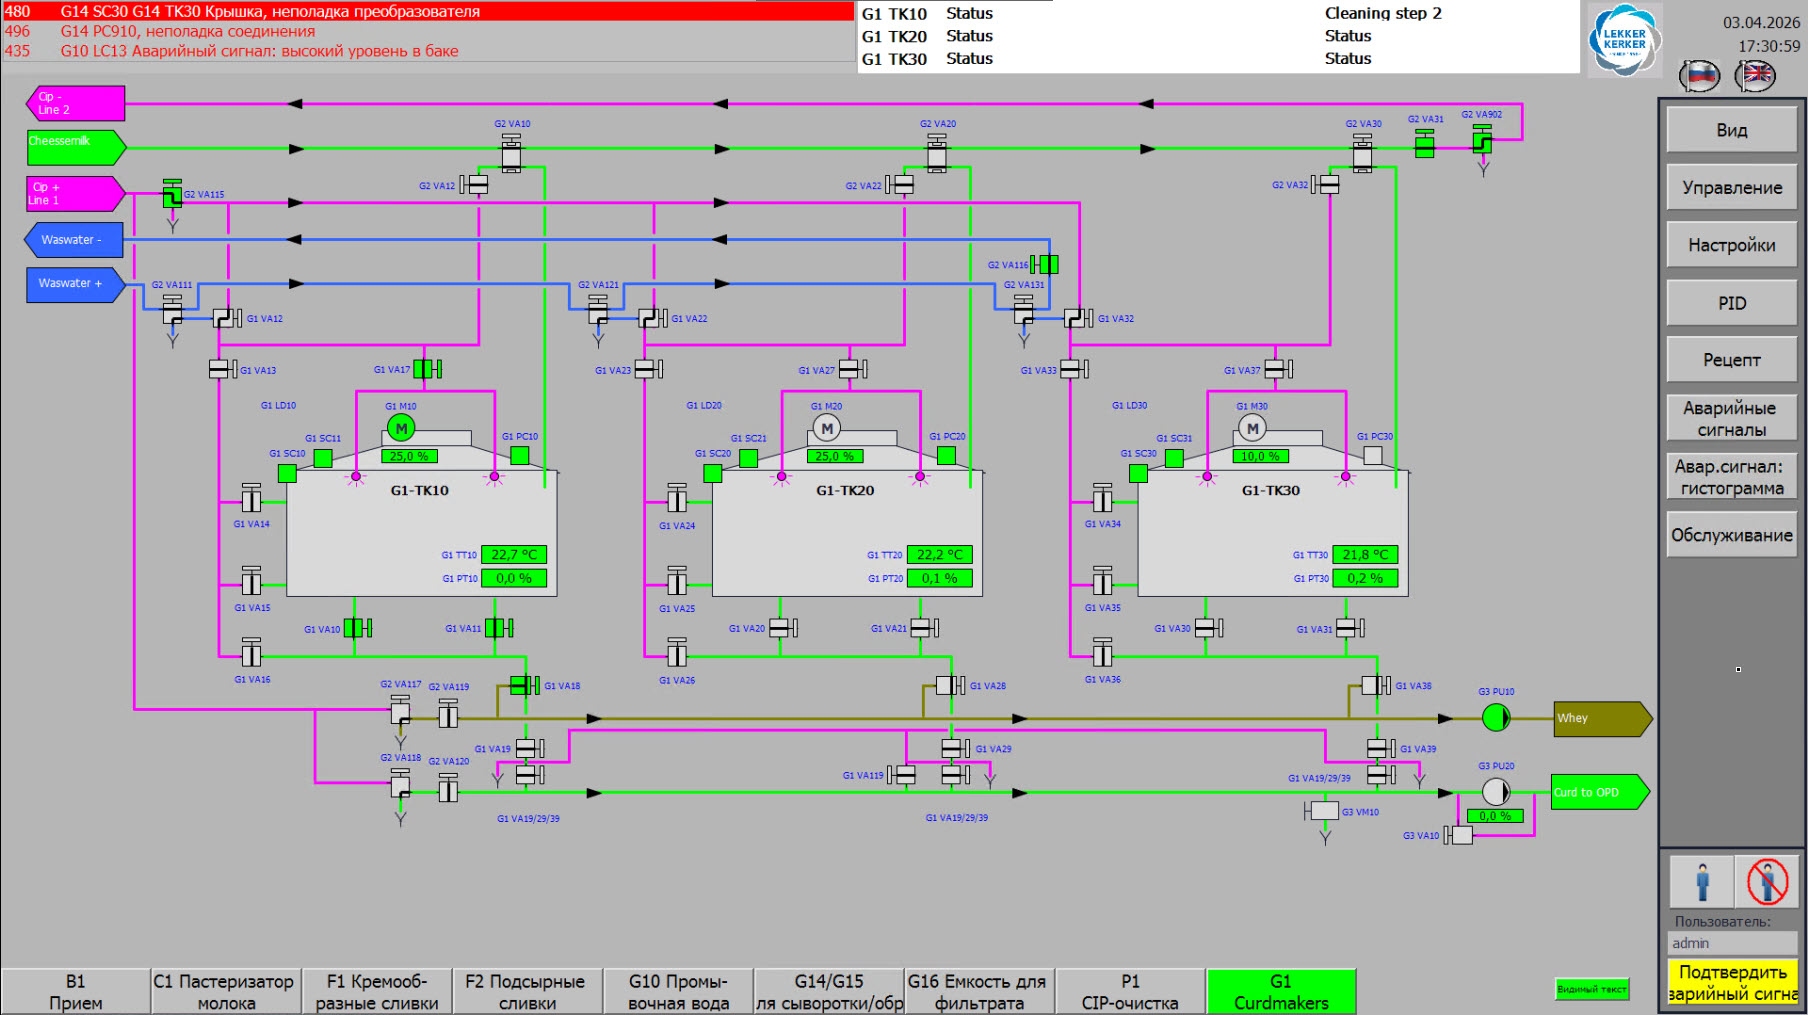Click the G1 TT10 temperature value 22,7 °C

pos(514,554)
